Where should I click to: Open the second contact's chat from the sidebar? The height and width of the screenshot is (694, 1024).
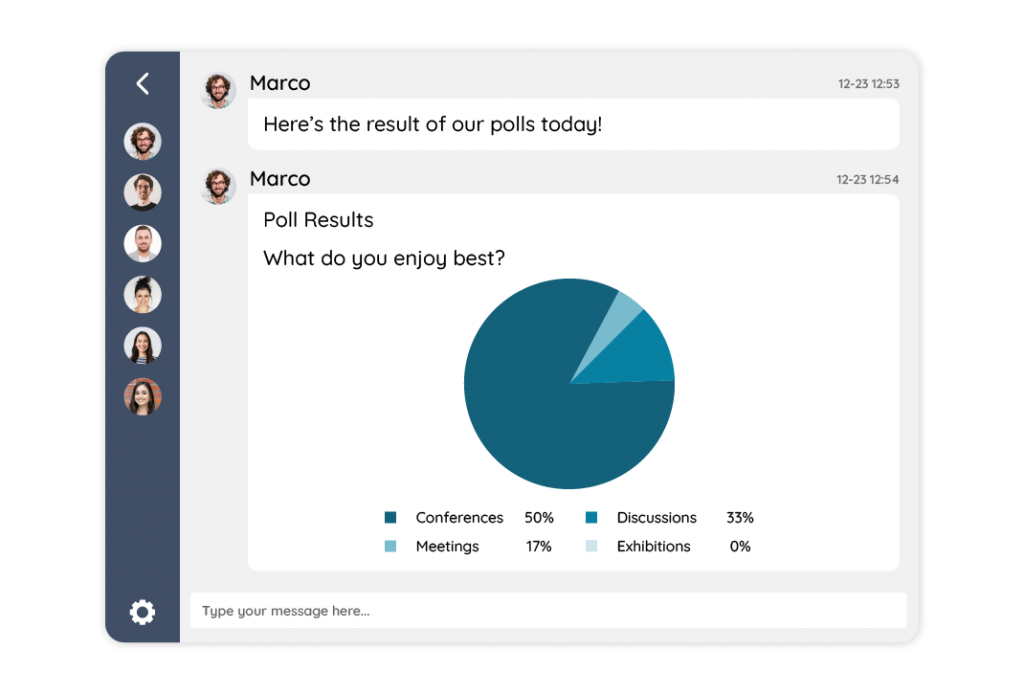(142, 192)
